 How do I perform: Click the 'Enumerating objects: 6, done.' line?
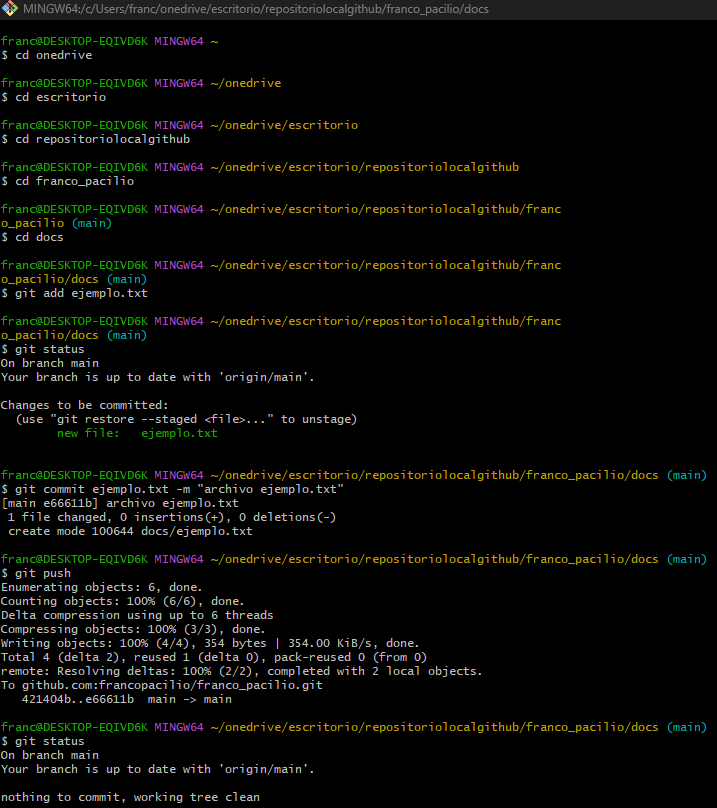tap(102, 587)
